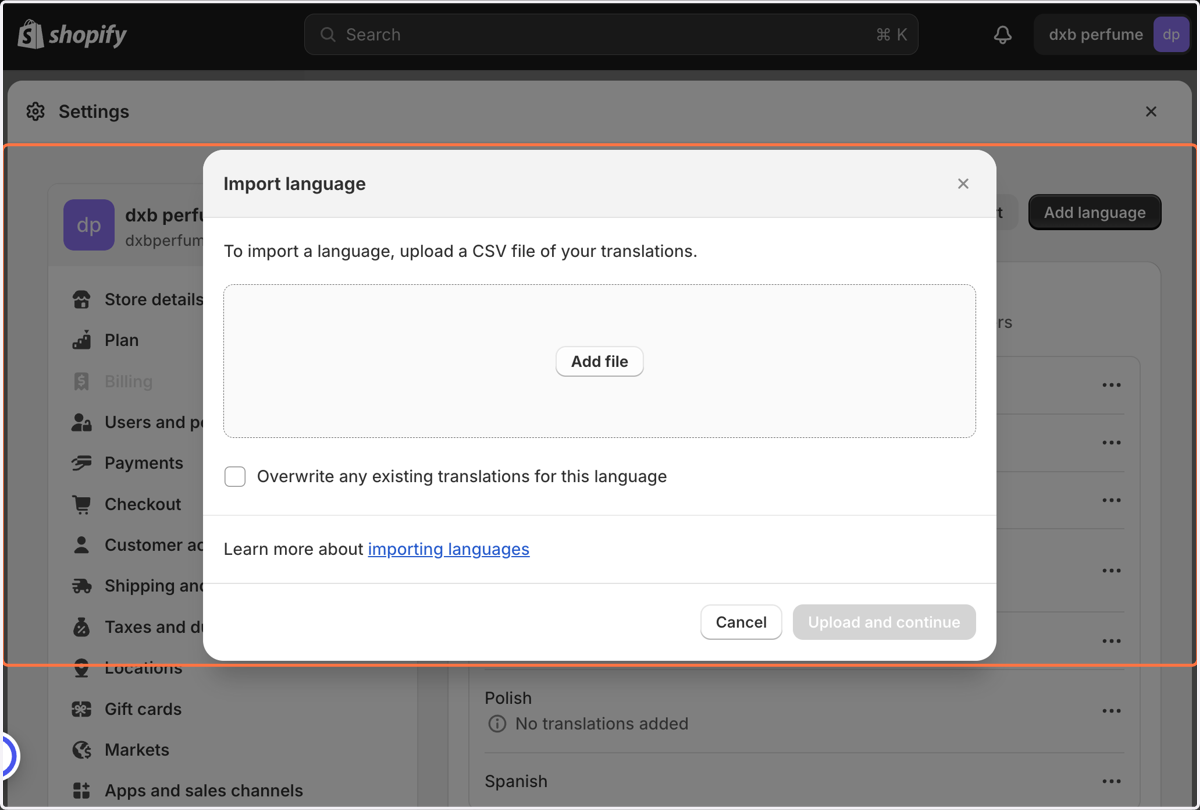Open Gift cards settings
1200x810 pixels.
point(143,710)
